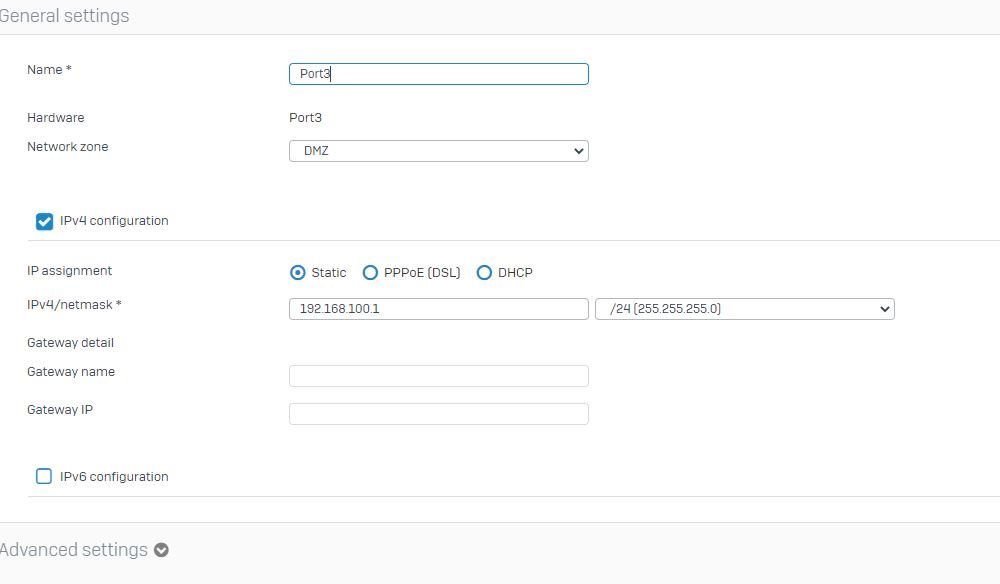The height and width of the screenshot is (584, 1000).
Task: Click the Advanced settings heading text
Action: click(74, 550)
